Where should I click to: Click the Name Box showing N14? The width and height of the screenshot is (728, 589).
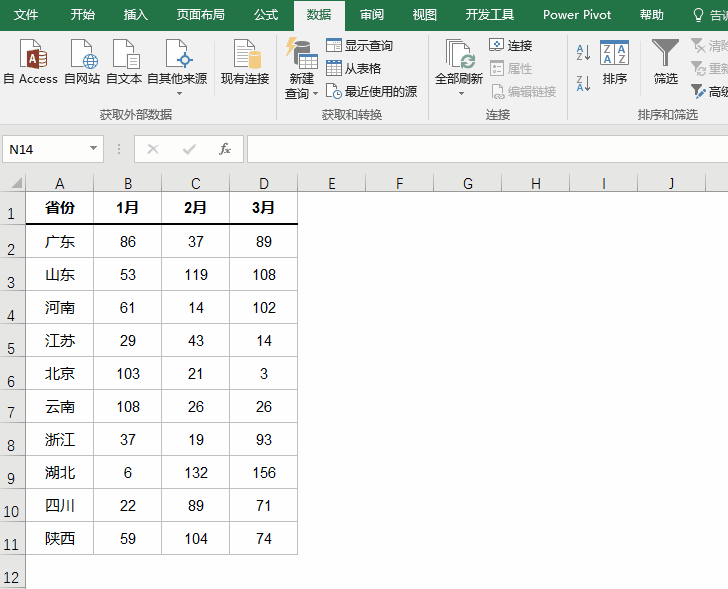pos(45,149)
